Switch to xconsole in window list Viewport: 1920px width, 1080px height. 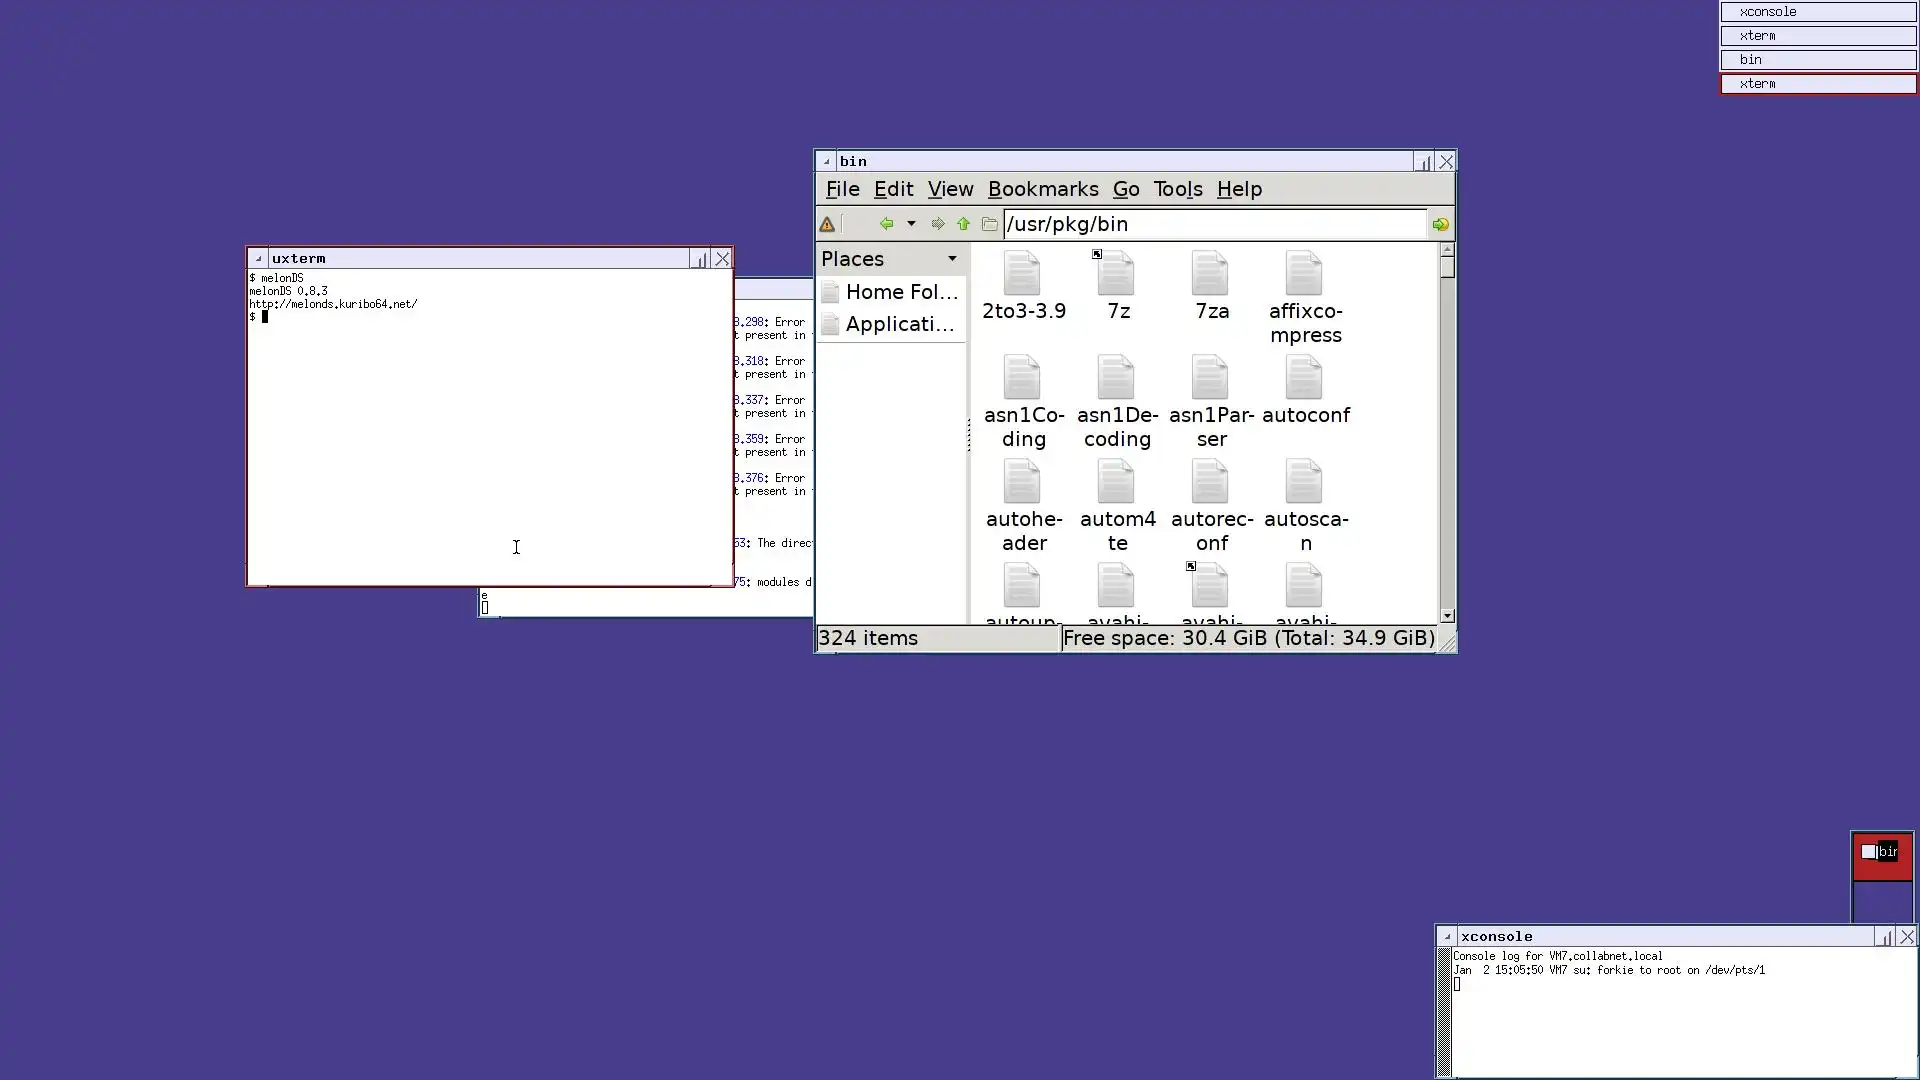tap(1817, 12)
